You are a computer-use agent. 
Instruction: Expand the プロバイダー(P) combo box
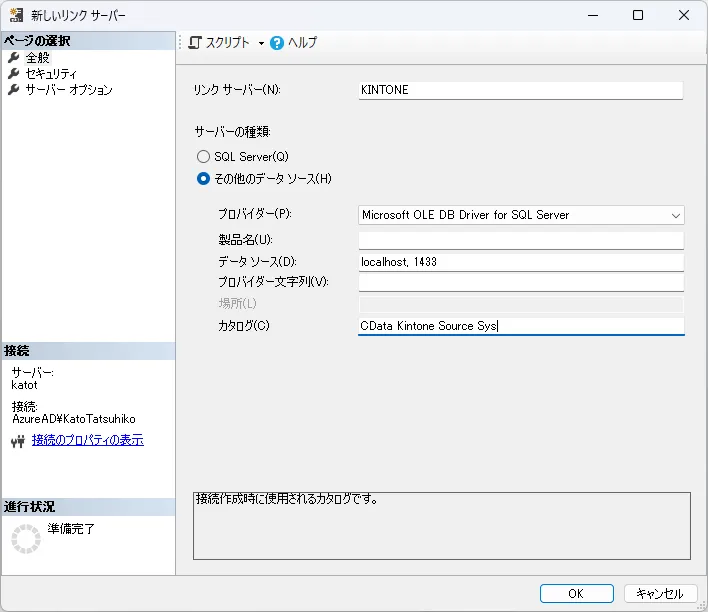point(675,215)
